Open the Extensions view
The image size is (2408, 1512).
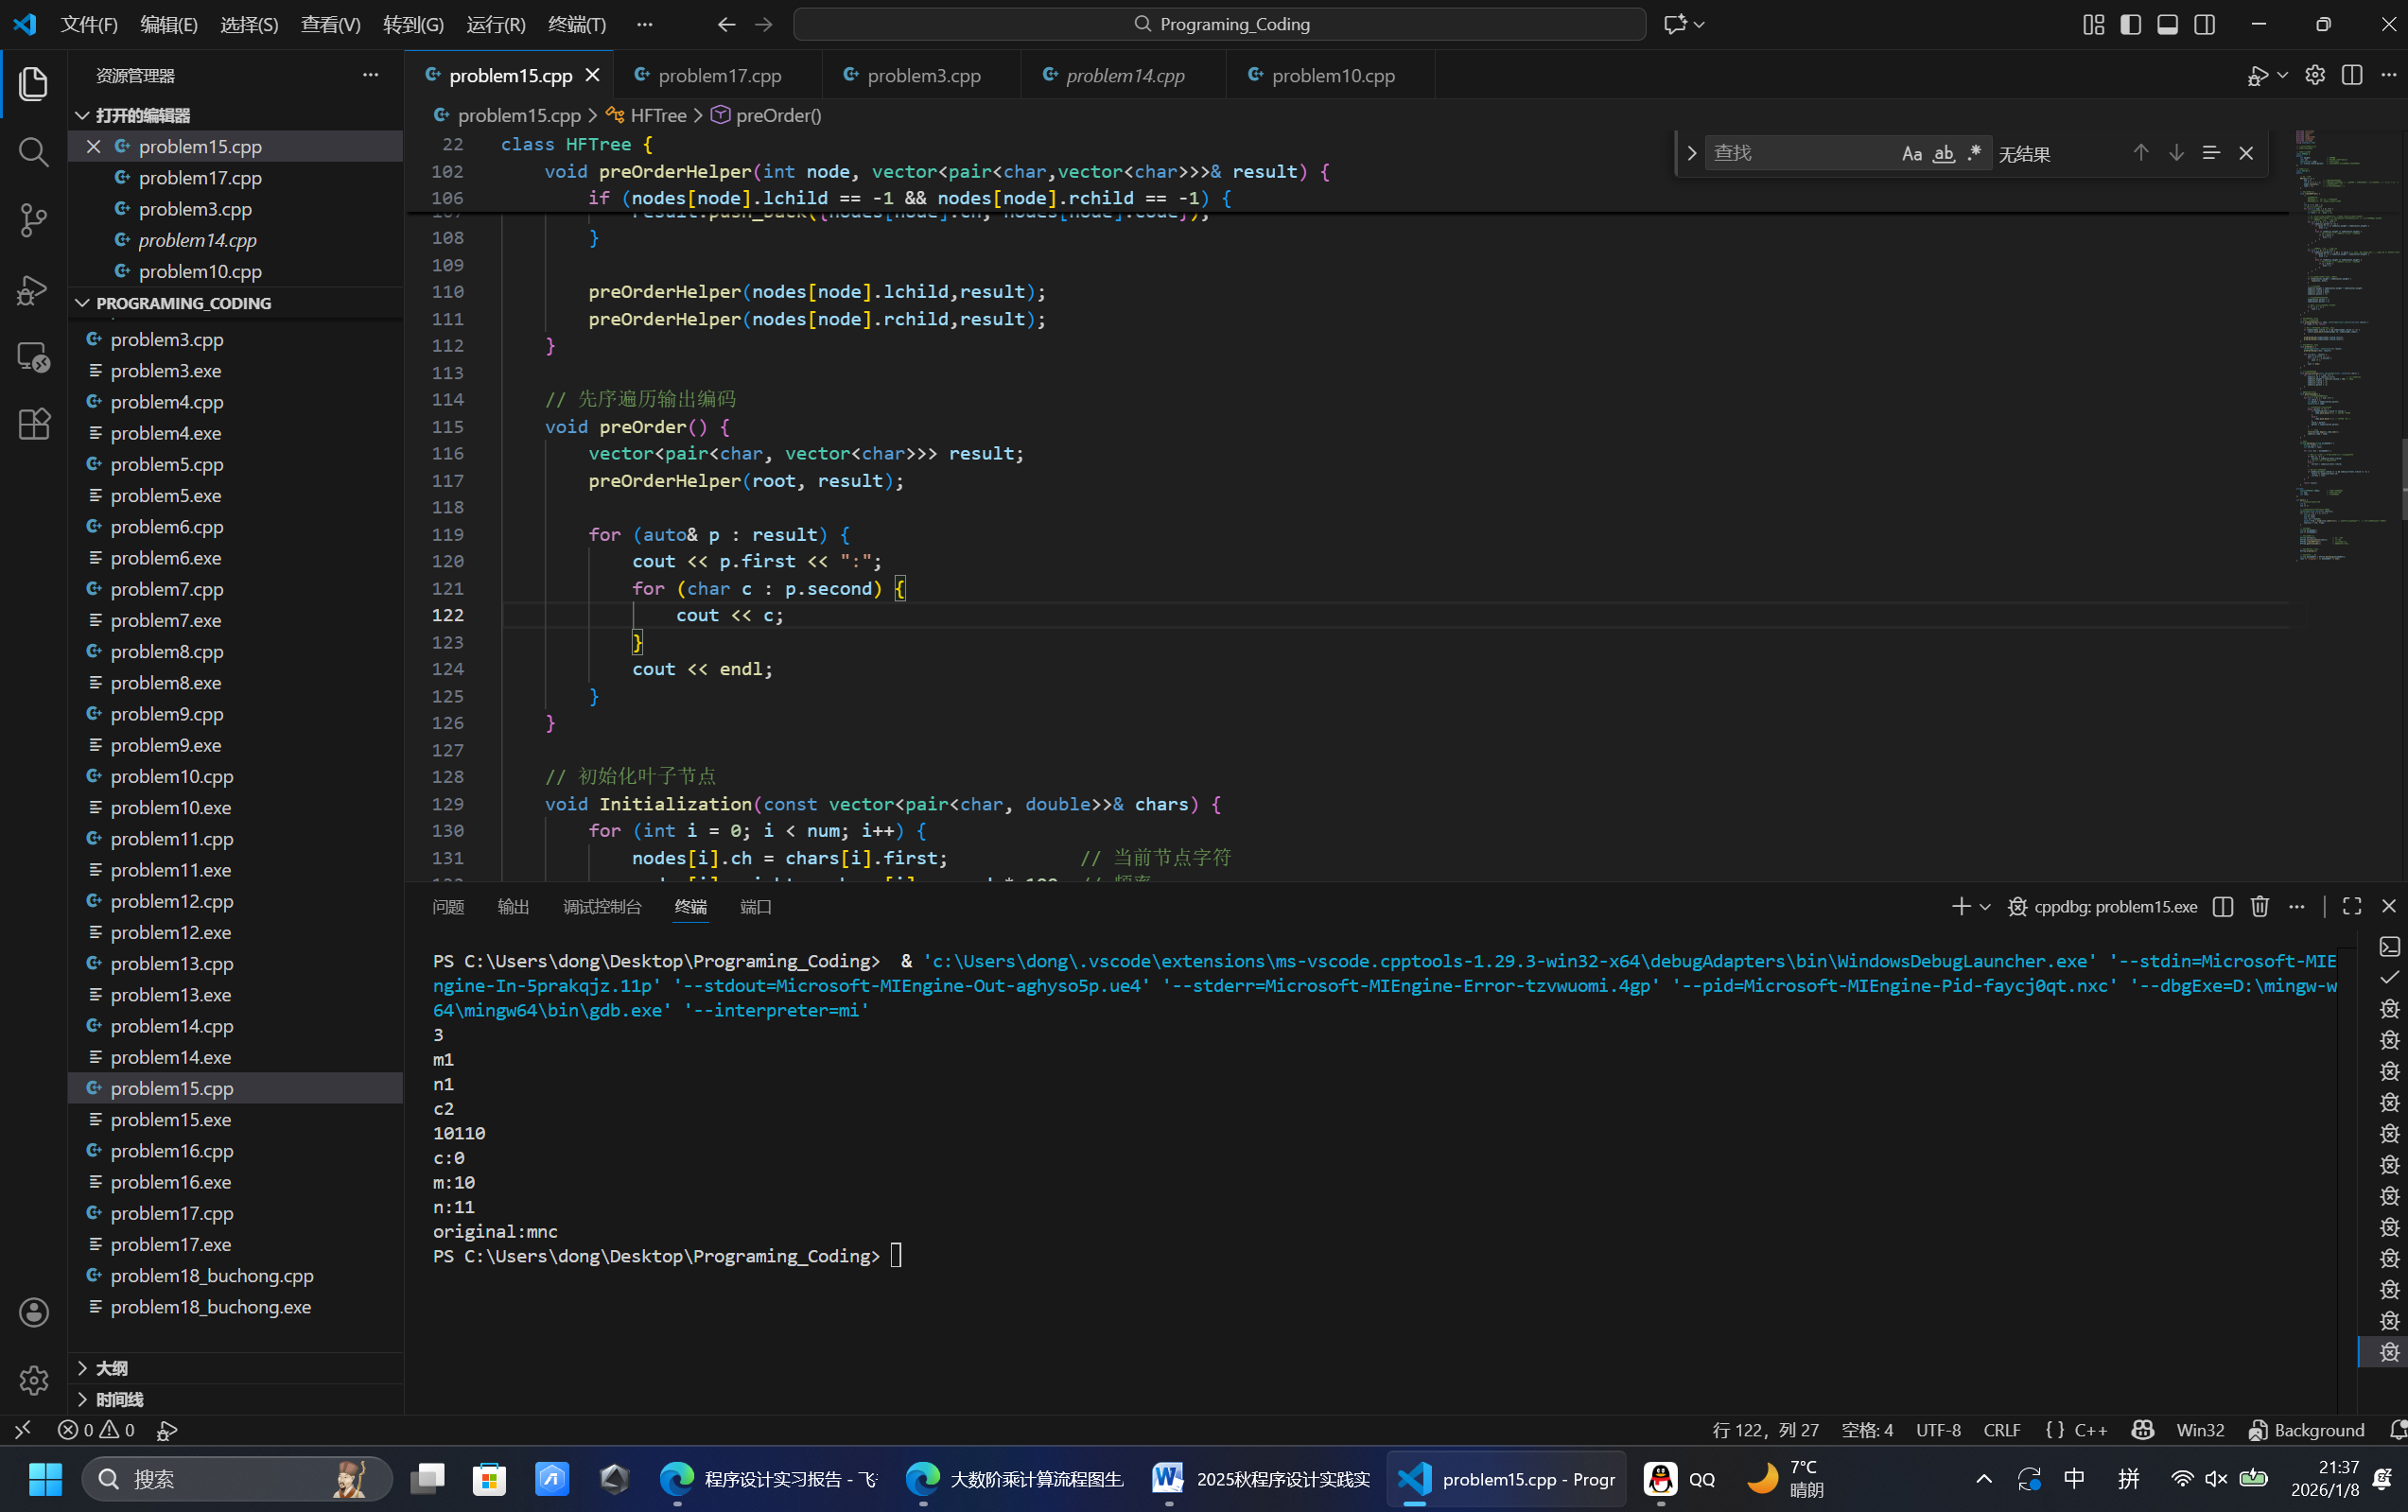tap(33, 425)
